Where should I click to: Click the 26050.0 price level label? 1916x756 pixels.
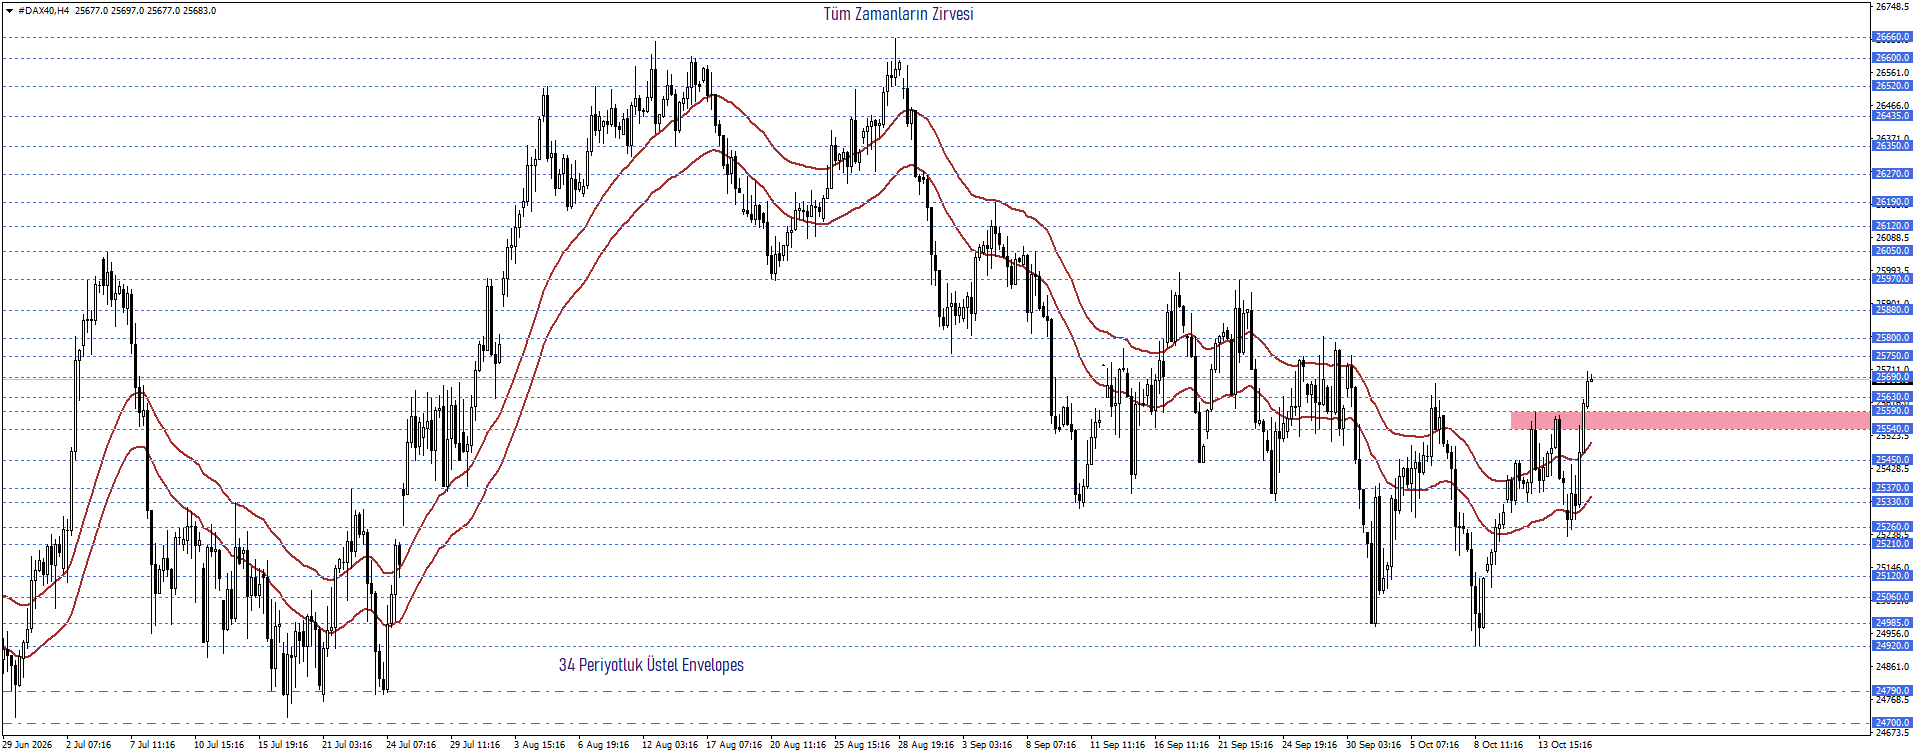[x=1892, y=251]
